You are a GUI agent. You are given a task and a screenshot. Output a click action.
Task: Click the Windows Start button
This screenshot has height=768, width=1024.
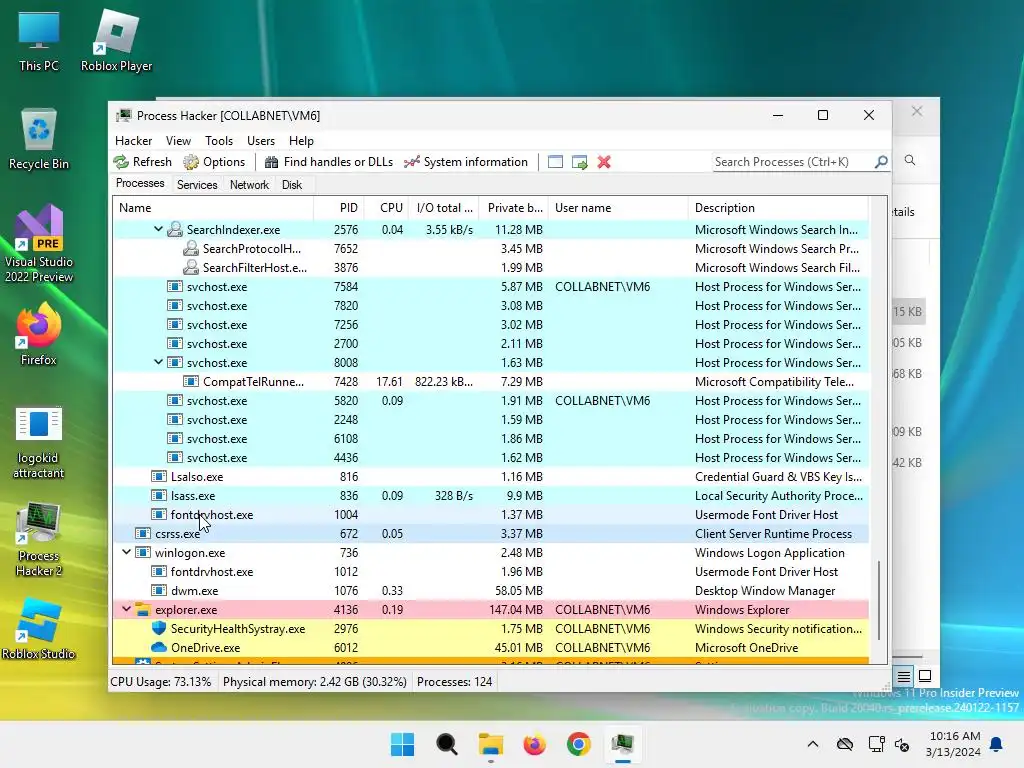point(402,744)
